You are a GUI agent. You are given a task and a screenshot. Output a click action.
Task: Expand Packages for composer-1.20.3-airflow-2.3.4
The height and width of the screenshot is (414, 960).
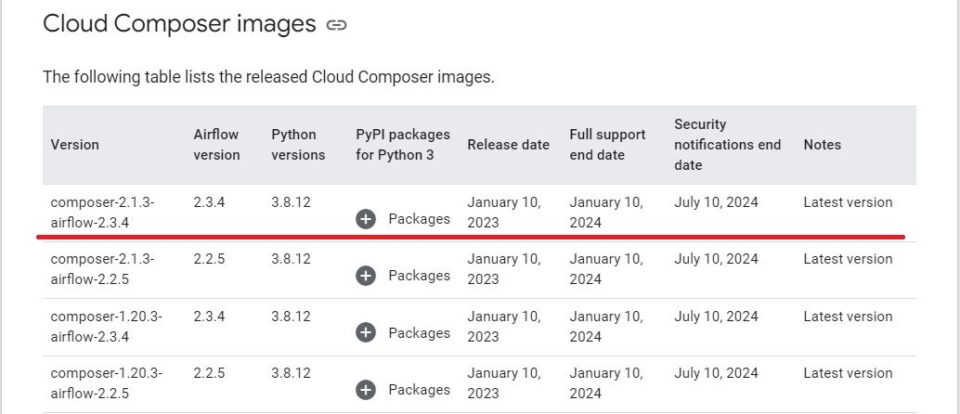click(403, 333)
